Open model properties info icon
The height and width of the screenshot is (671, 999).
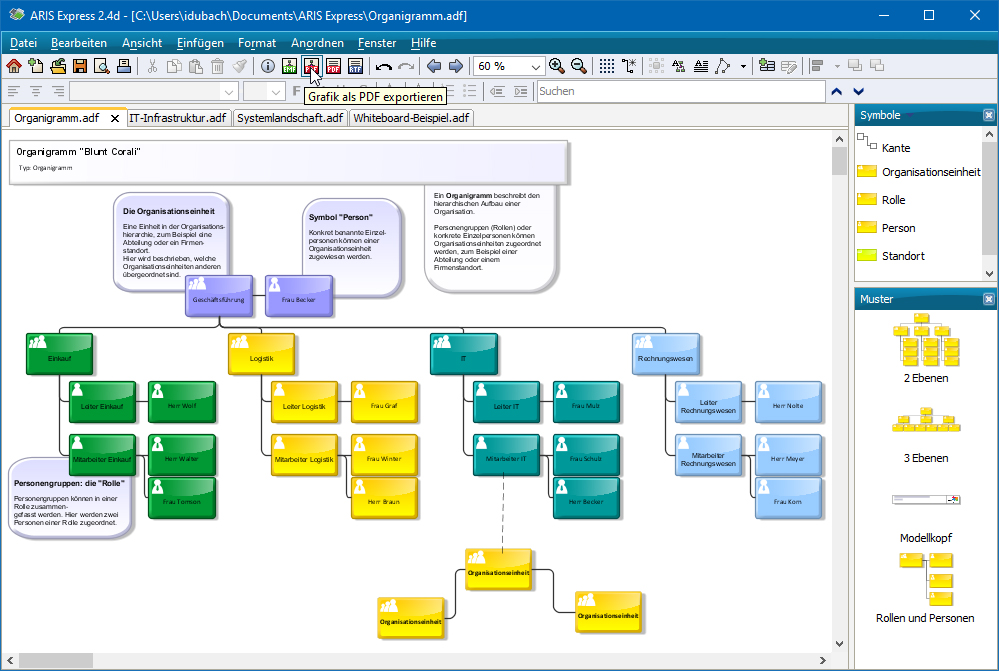[x=268, y=66]
